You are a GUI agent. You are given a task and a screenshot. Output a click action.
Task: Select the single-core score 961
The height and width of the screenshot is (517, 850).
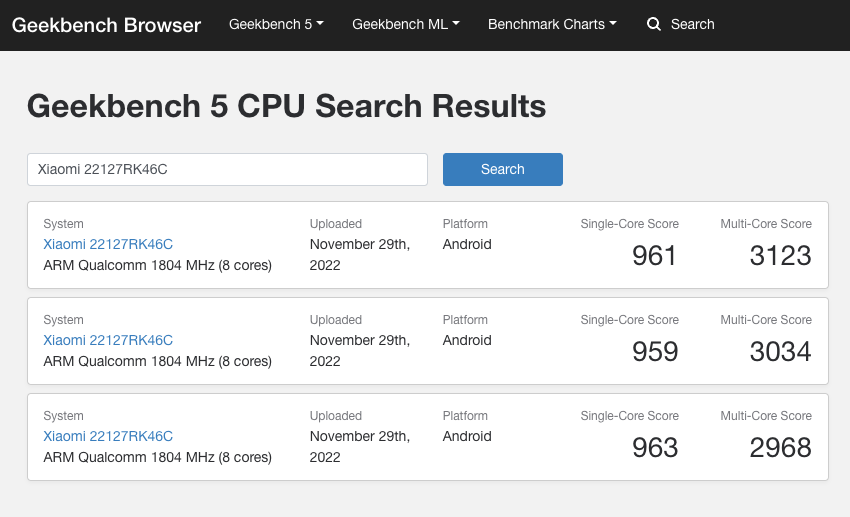[x=654, y=256]
